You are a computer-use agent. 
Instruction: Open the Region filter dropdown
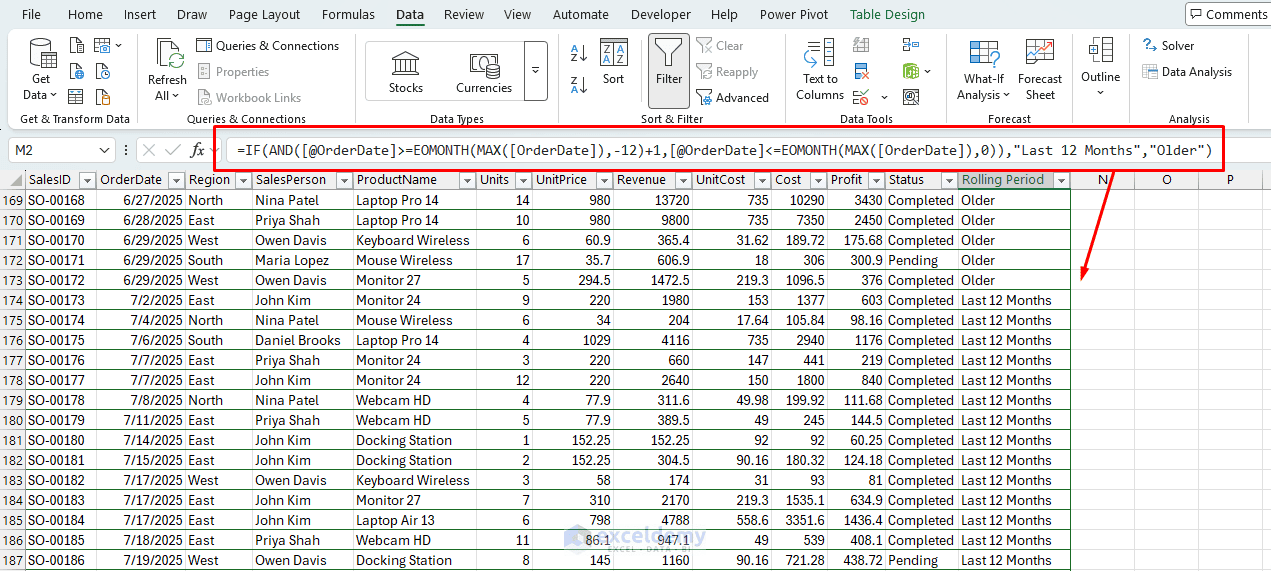pos(242,180)
